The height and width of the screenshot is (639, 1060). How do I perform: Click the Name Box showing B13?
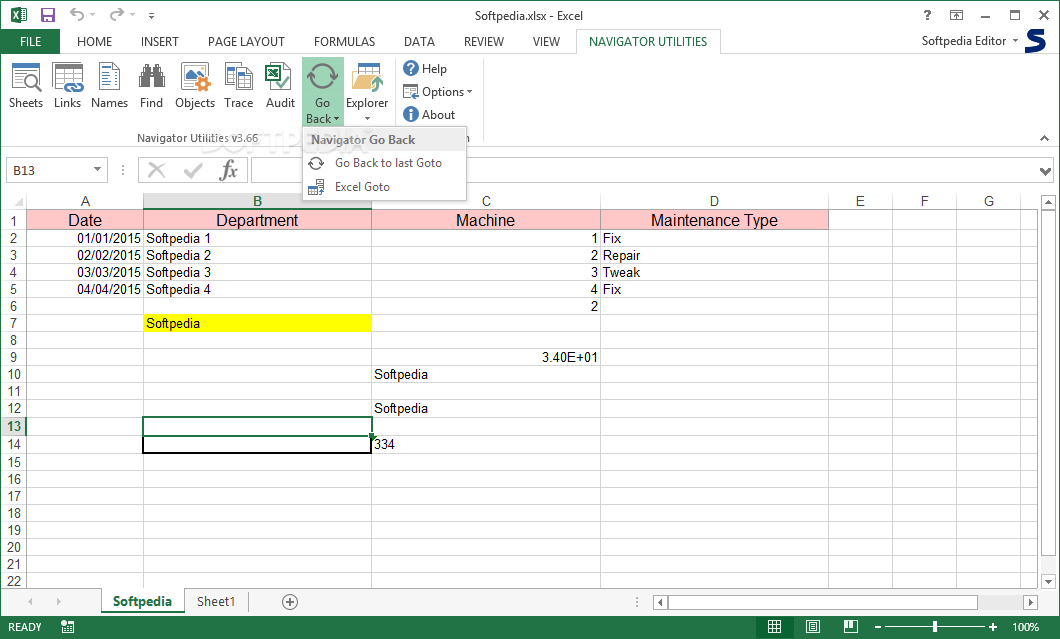(x=49, y=170)
